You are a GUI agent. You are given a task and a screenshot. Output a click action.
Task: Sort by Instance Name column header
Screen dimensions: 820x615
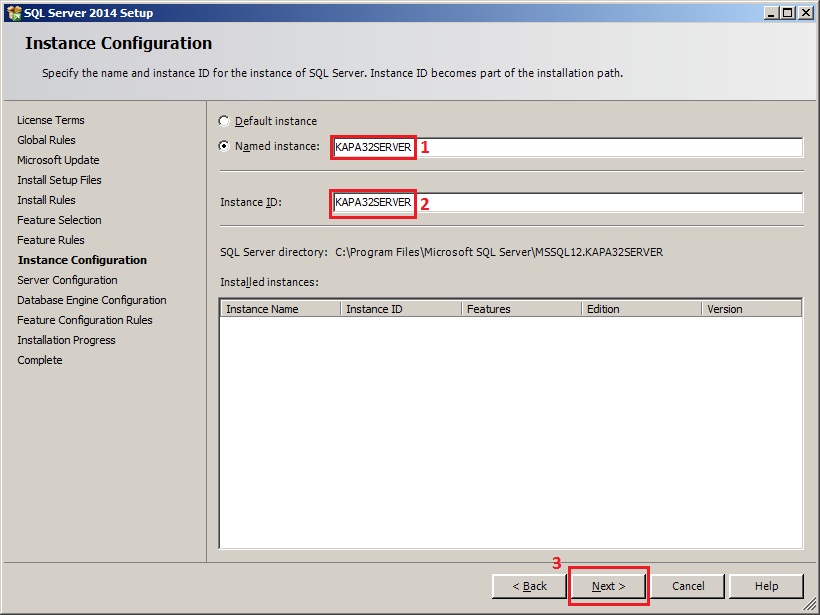click(x=280, y=309)
